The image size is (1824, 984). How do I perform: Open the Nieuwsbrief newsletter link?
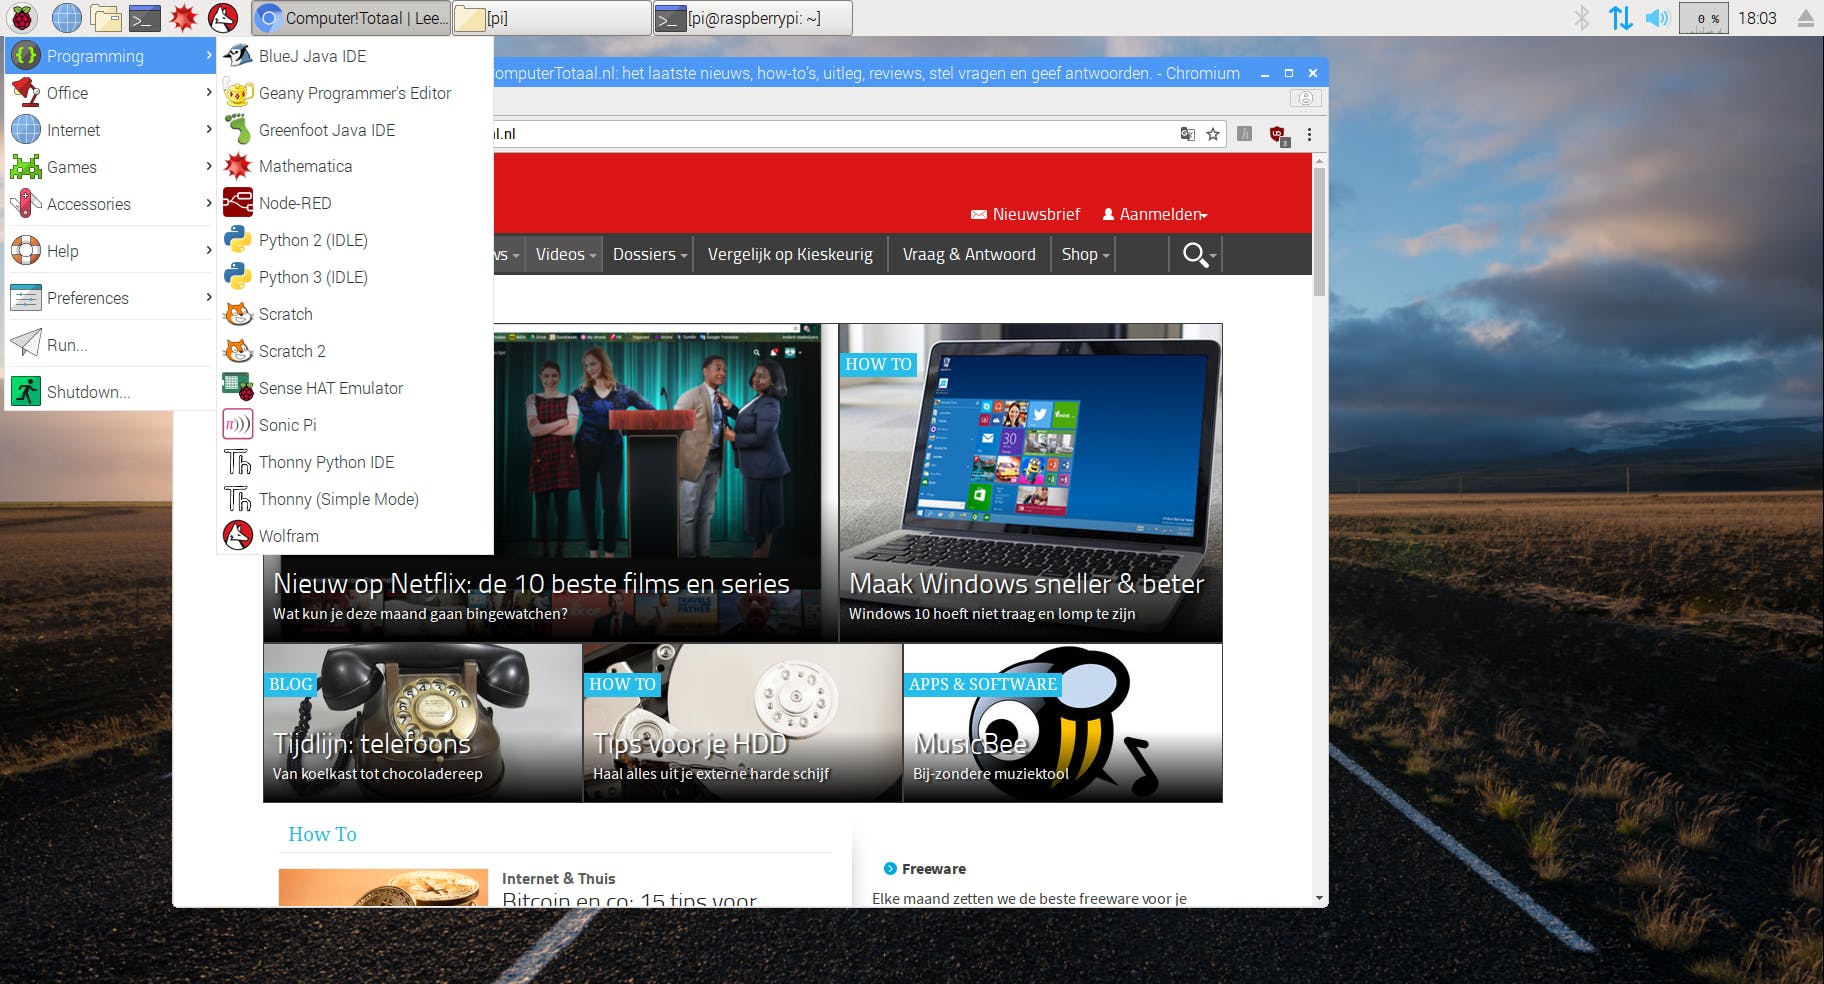pyautogui.click(x=1026, y=214)
